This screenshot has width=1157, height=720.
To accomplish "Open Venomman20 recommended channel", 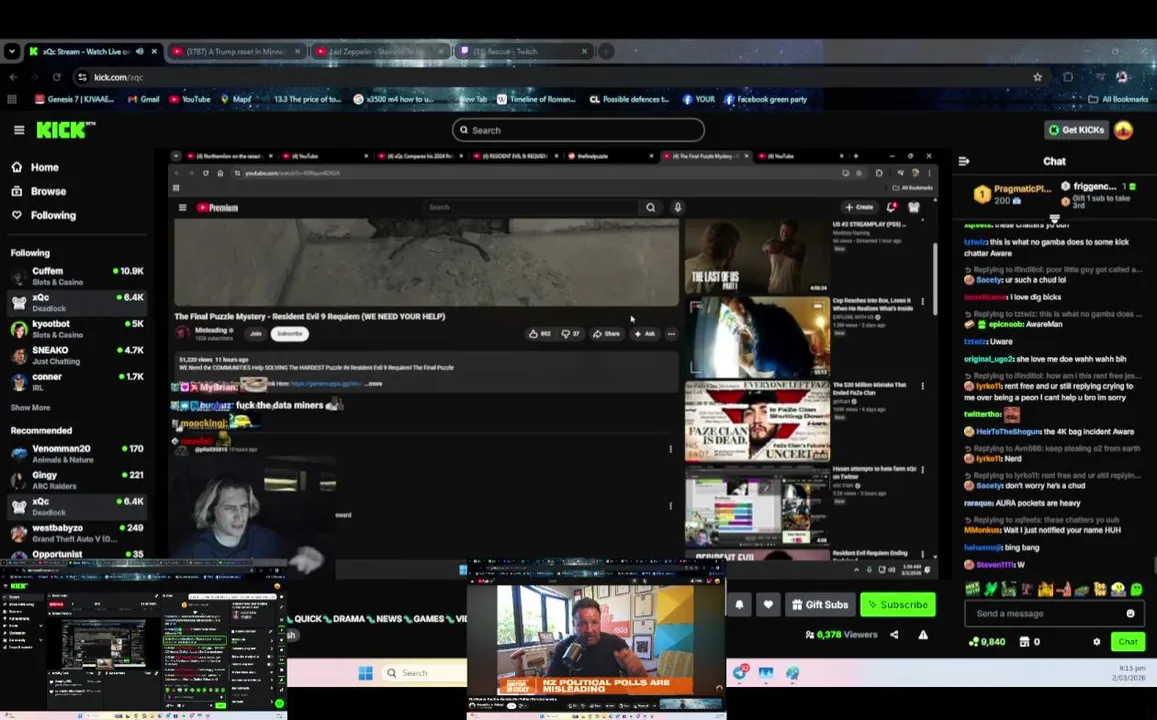I will click(x=77, y=454).
